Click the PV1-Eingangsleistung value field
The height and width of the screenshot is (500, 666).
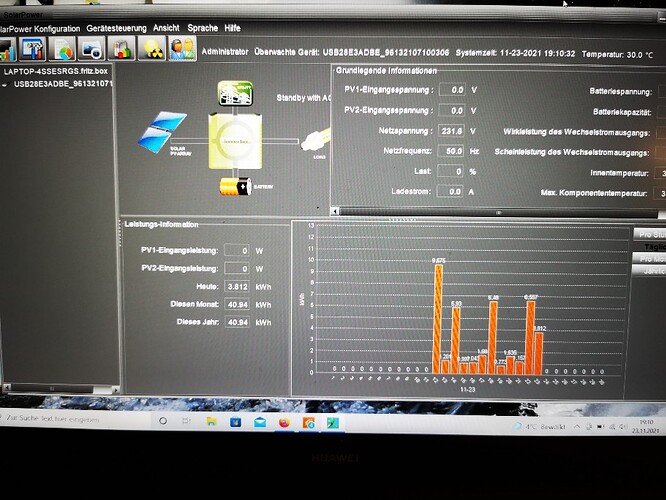(237, 251)
